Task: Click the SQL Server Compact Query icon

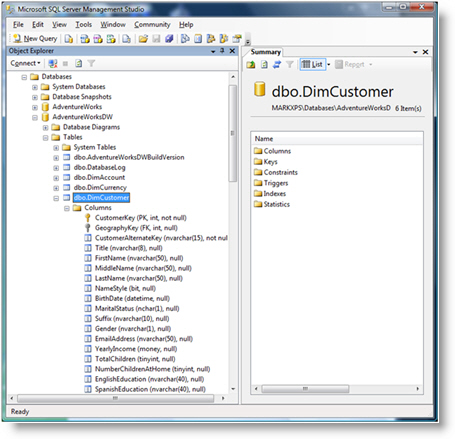Action: point(126,39)
